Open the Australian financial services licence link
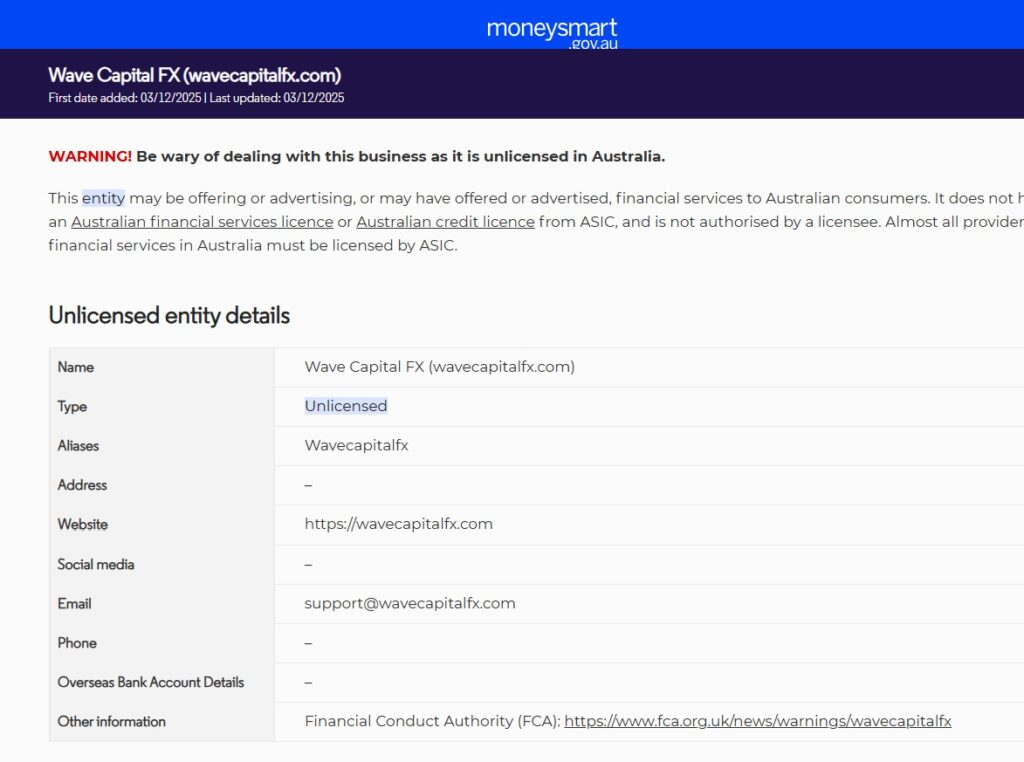 click(202, 222)
